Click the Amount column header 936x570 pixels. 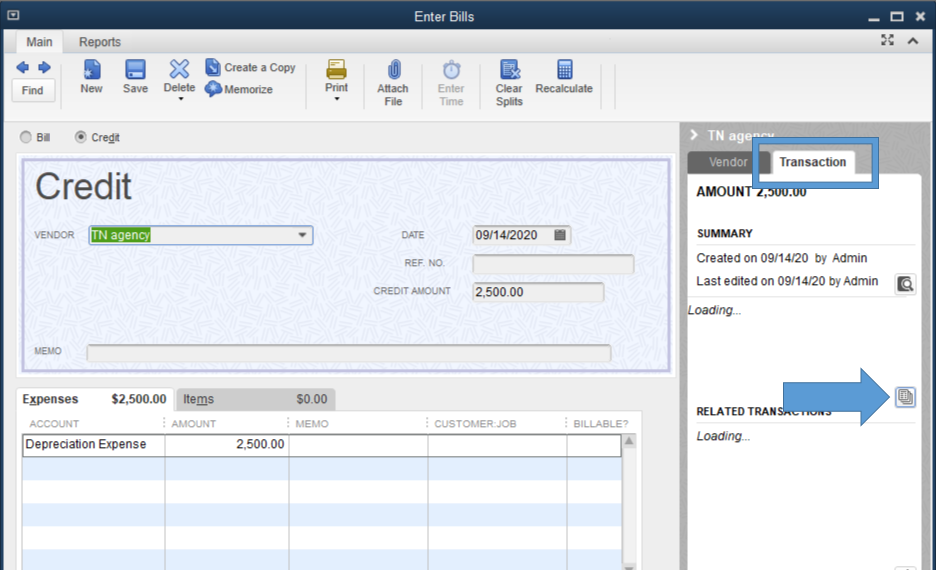point(194,424)
